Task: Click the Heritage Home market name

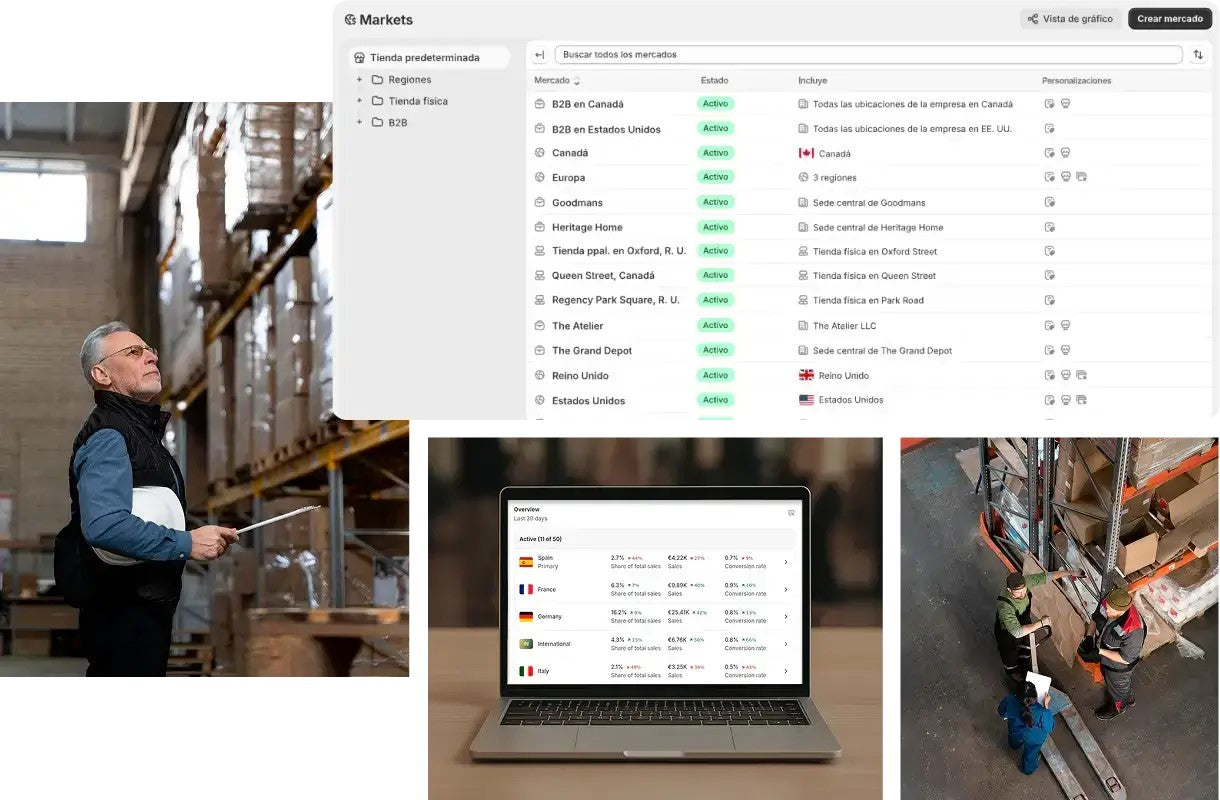Action: tap(587, 227)
